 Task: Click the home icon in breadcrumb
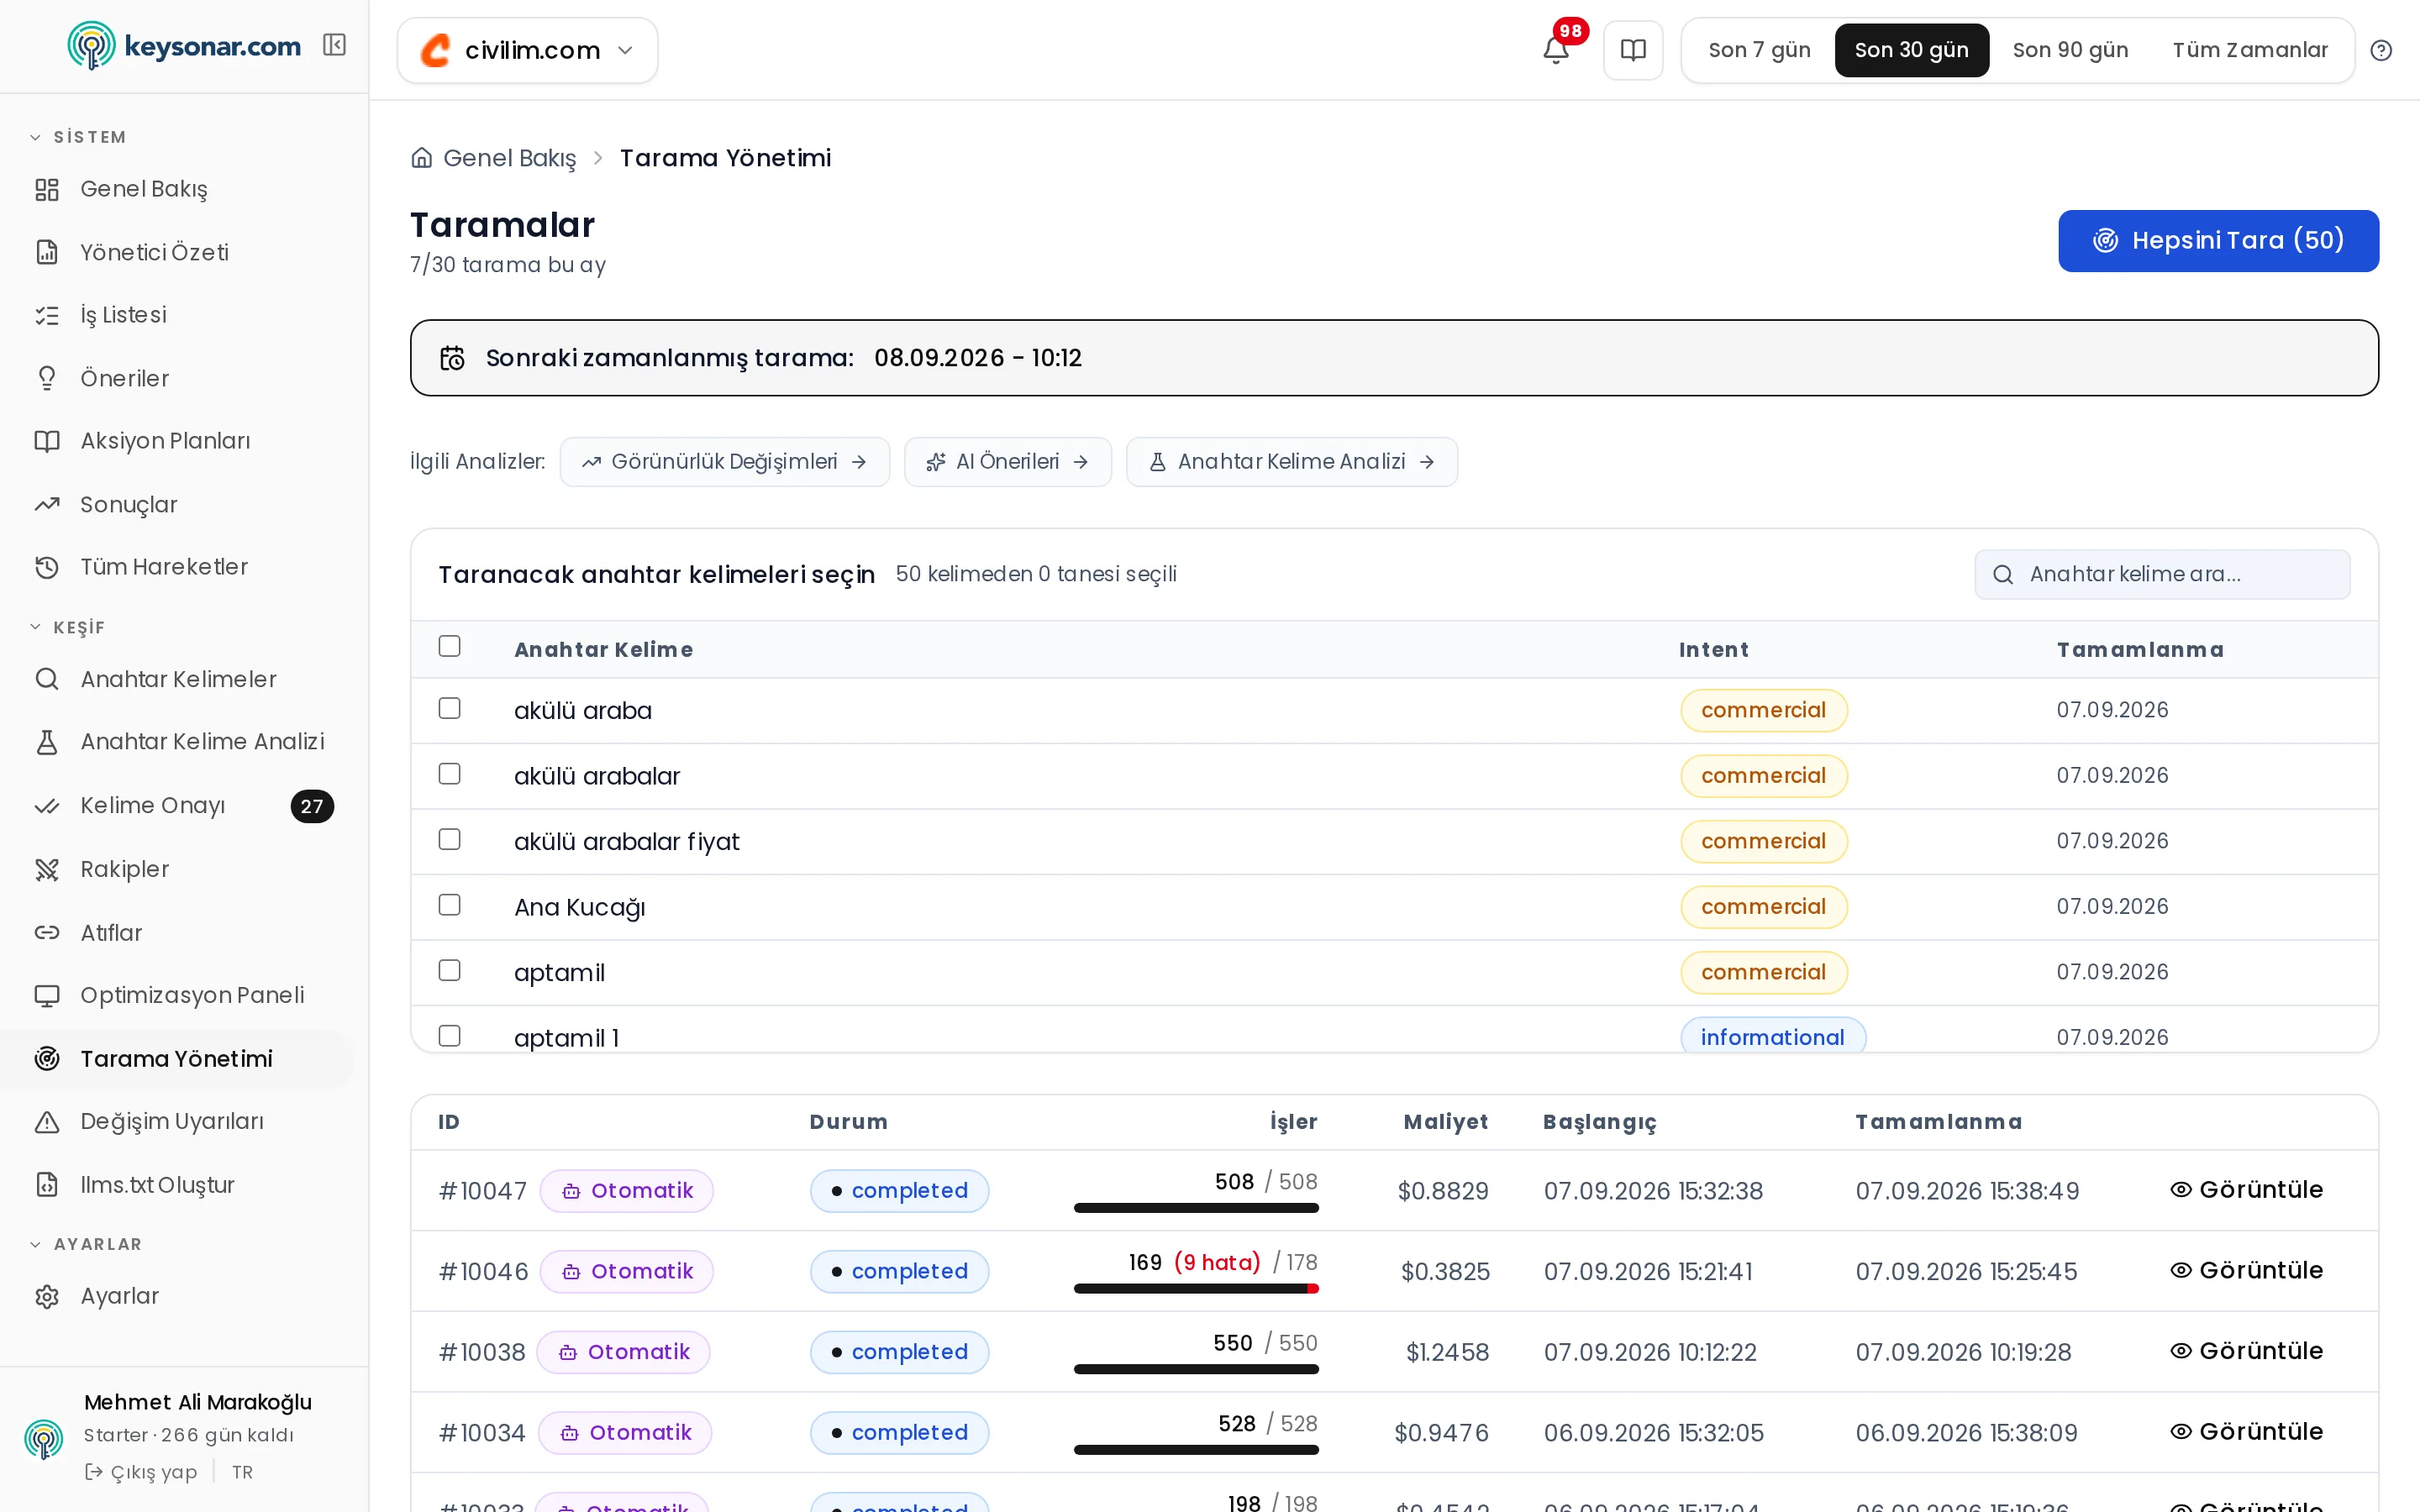coord(422,158)
